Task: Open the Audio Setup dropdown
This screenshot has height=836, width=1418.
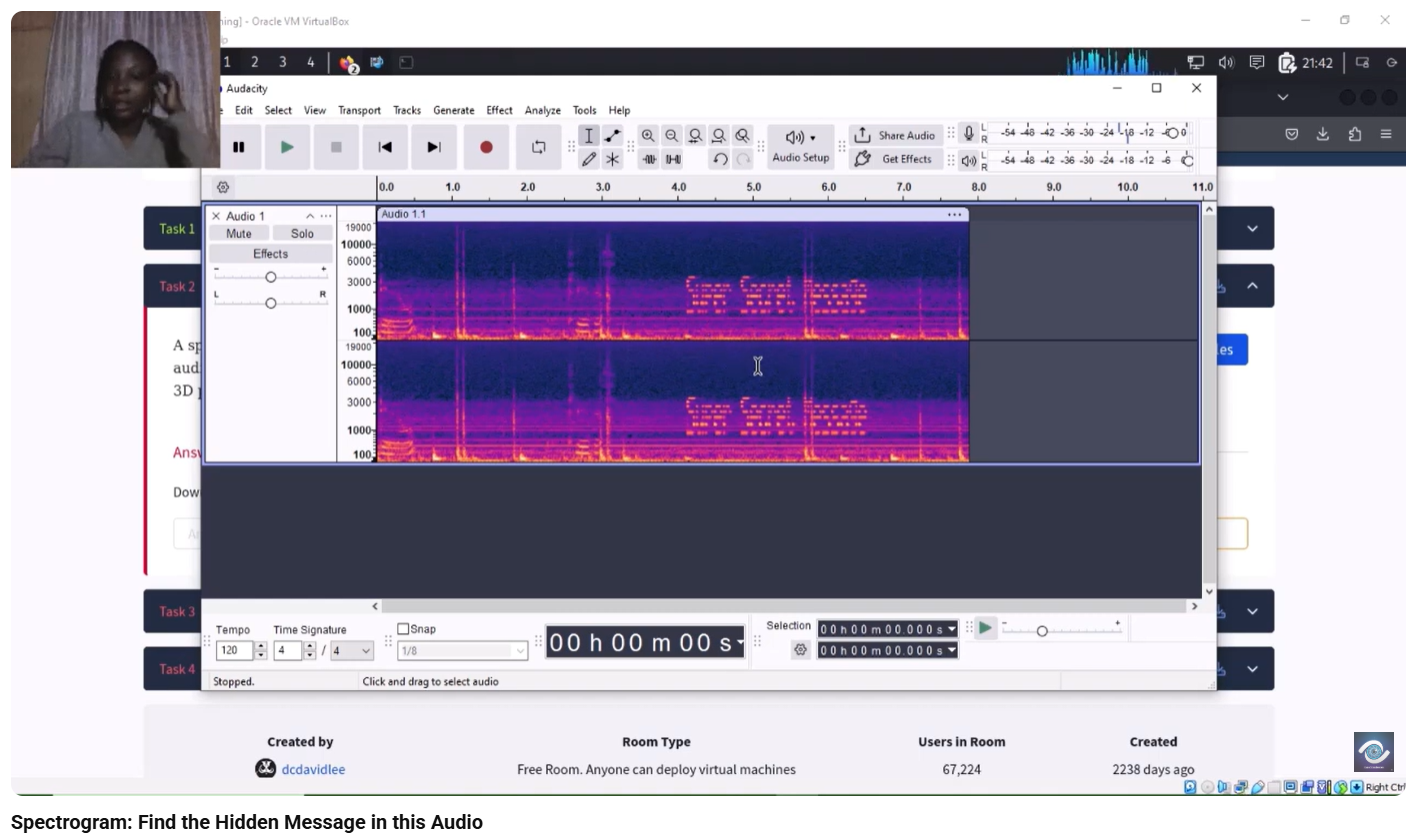Action: tap(801, 147)
